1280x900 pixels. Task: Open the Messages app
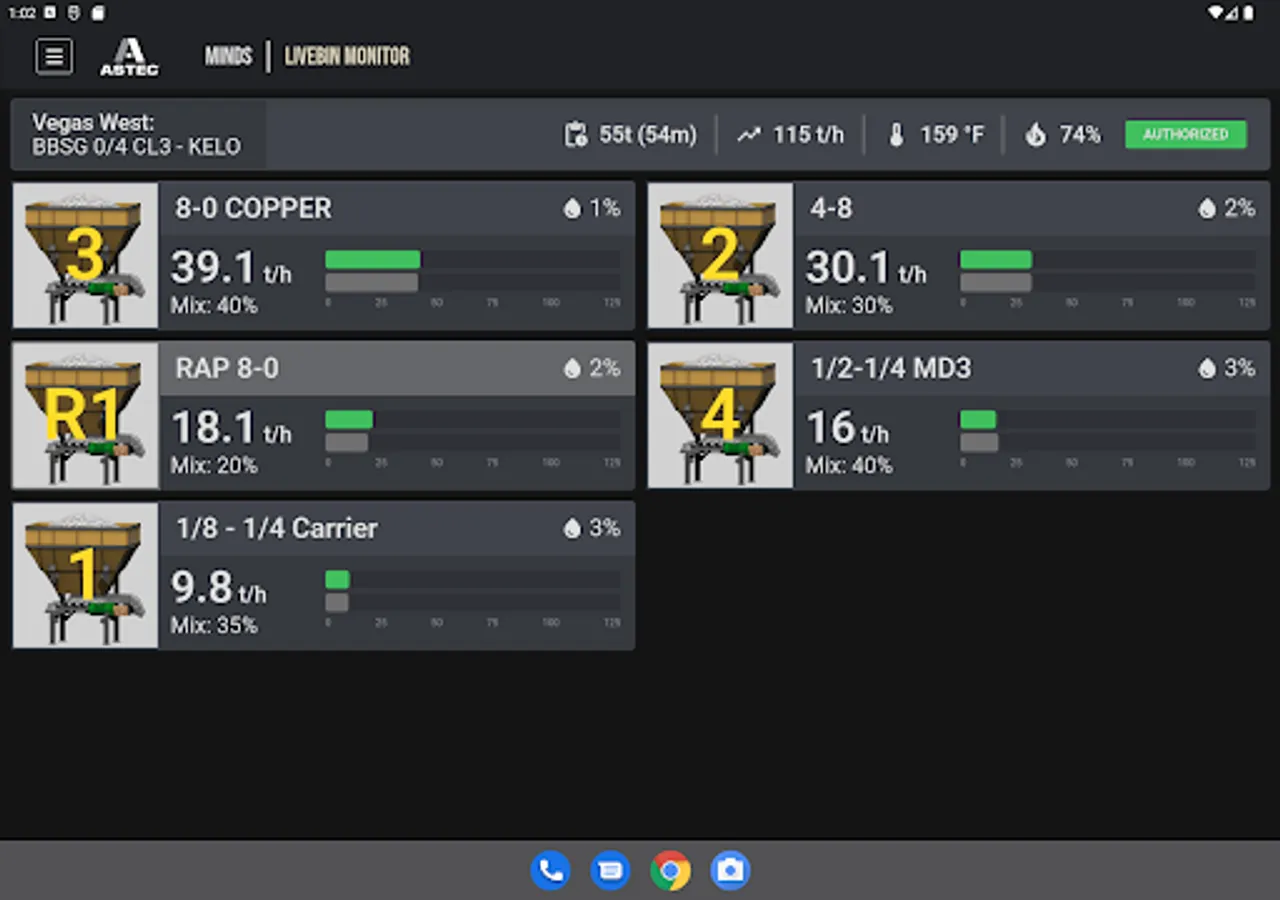610,870
